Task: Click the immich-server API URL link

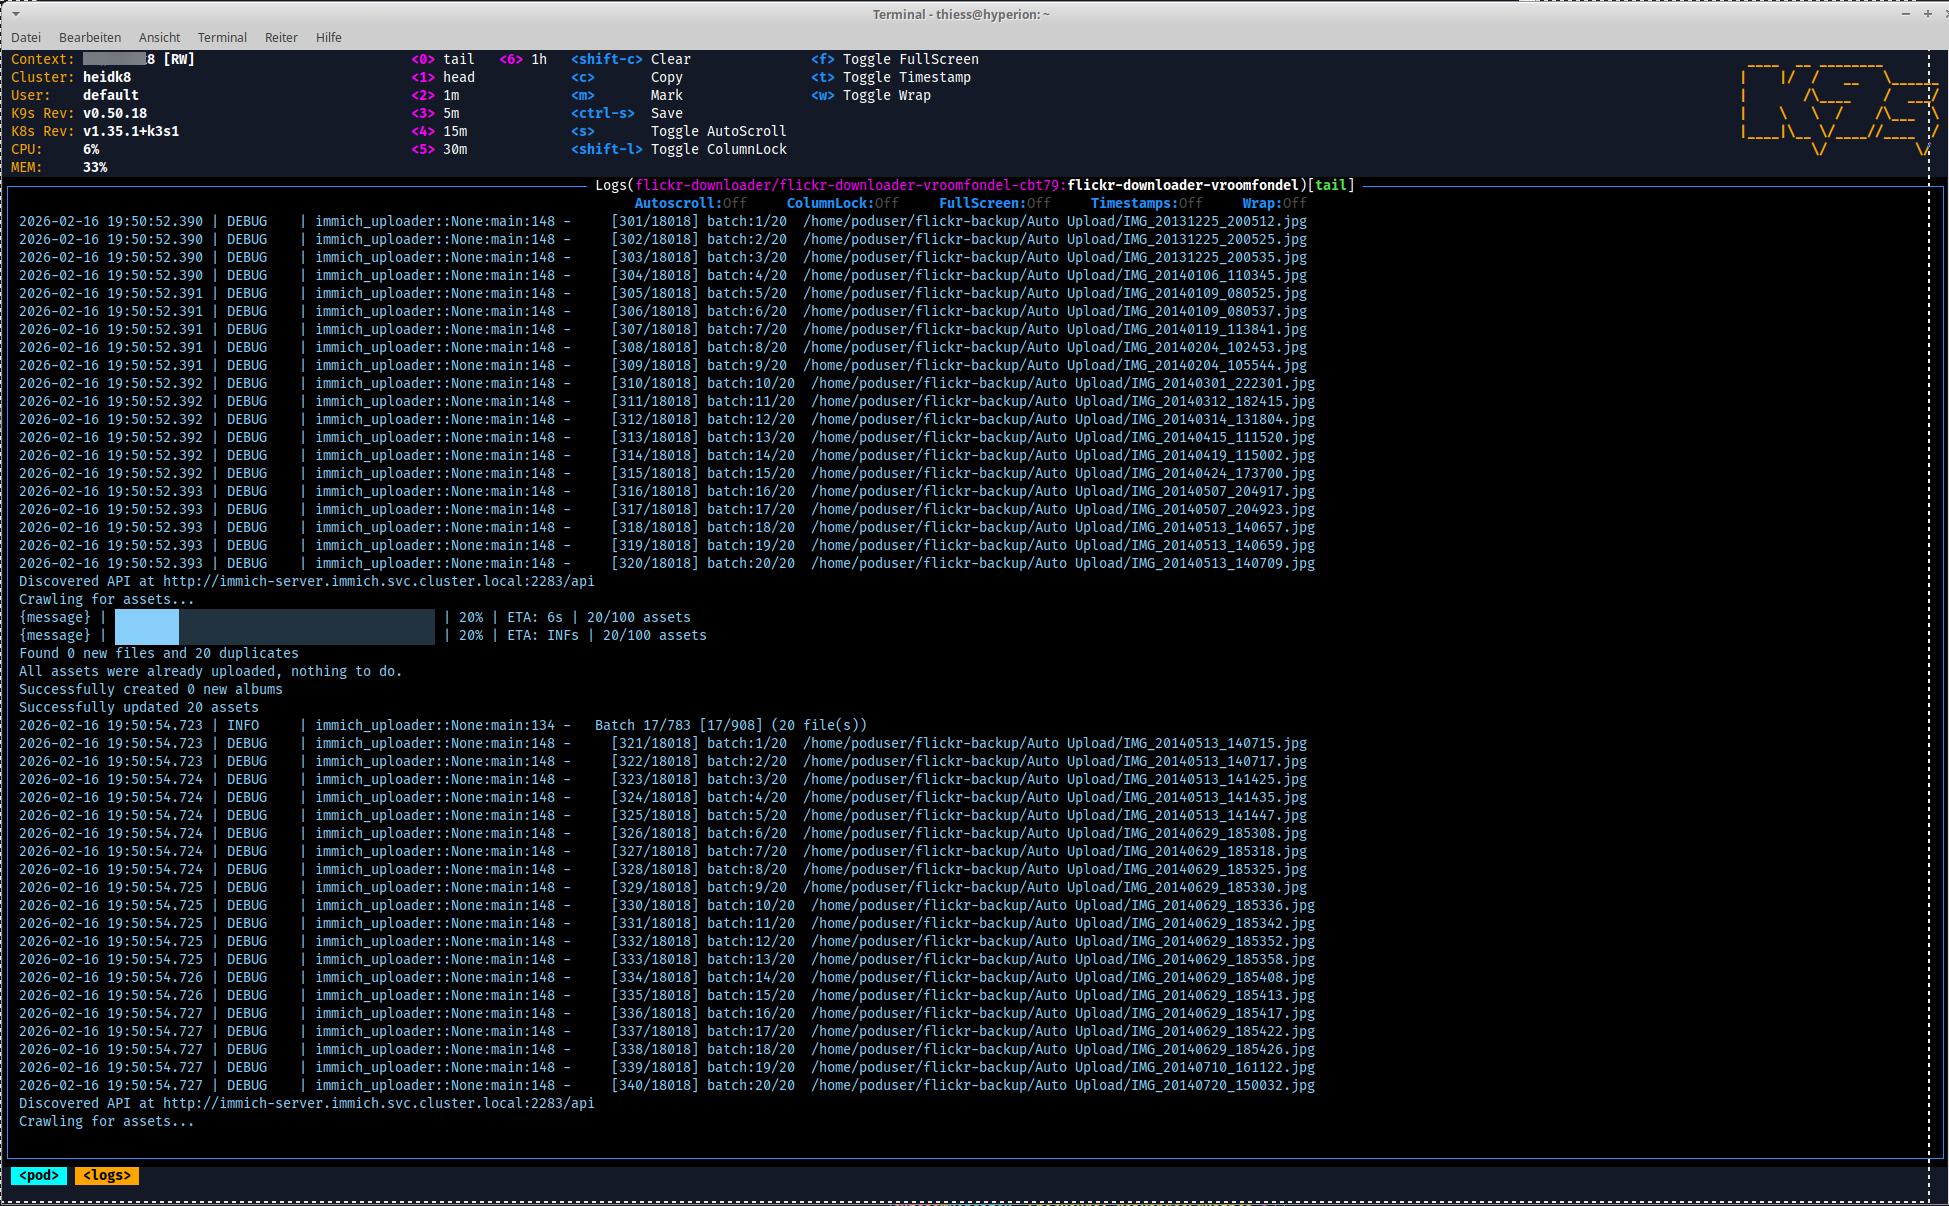Action: 378,581
